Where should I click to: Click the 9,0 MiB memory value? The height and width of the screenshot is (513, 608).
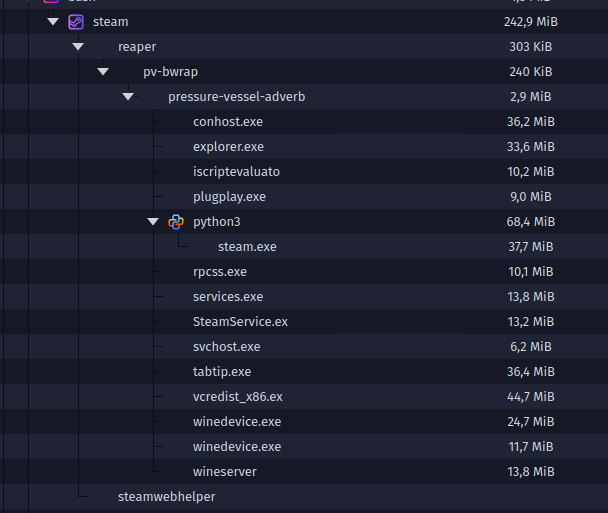531,197
